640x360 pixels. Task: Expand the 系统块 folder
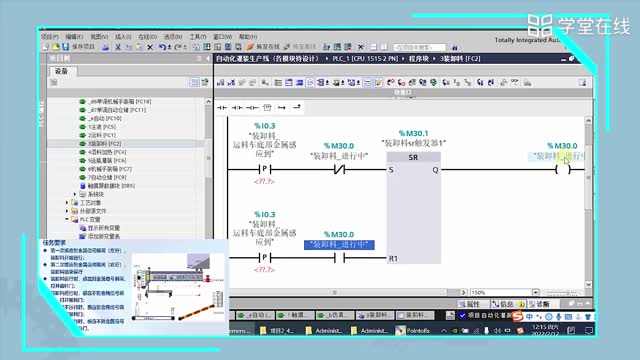(75, 194)
